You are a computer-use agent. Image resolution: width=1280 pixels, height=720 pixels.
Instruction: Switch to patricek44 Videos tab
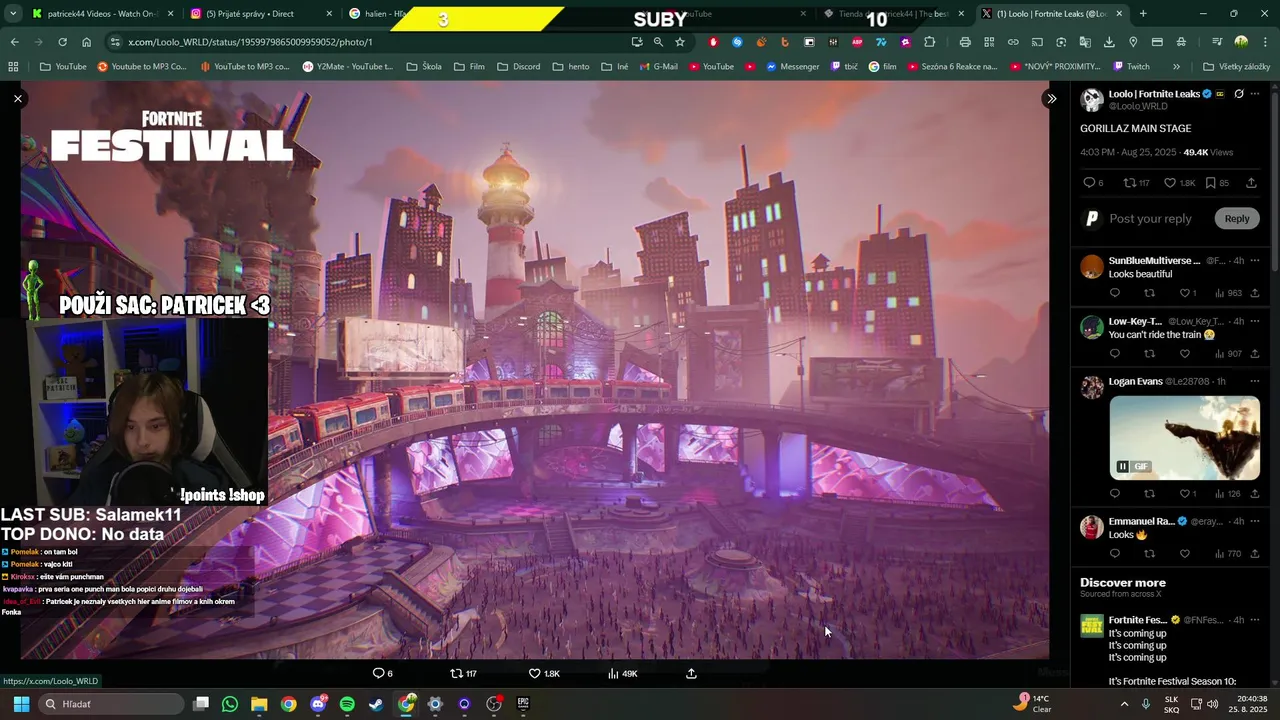[x=102, y=14]
